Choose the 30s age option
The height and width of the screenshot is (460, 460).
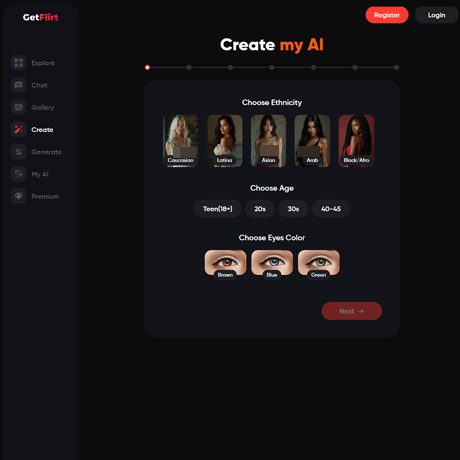pyautogui.click(x=293, y=209)
